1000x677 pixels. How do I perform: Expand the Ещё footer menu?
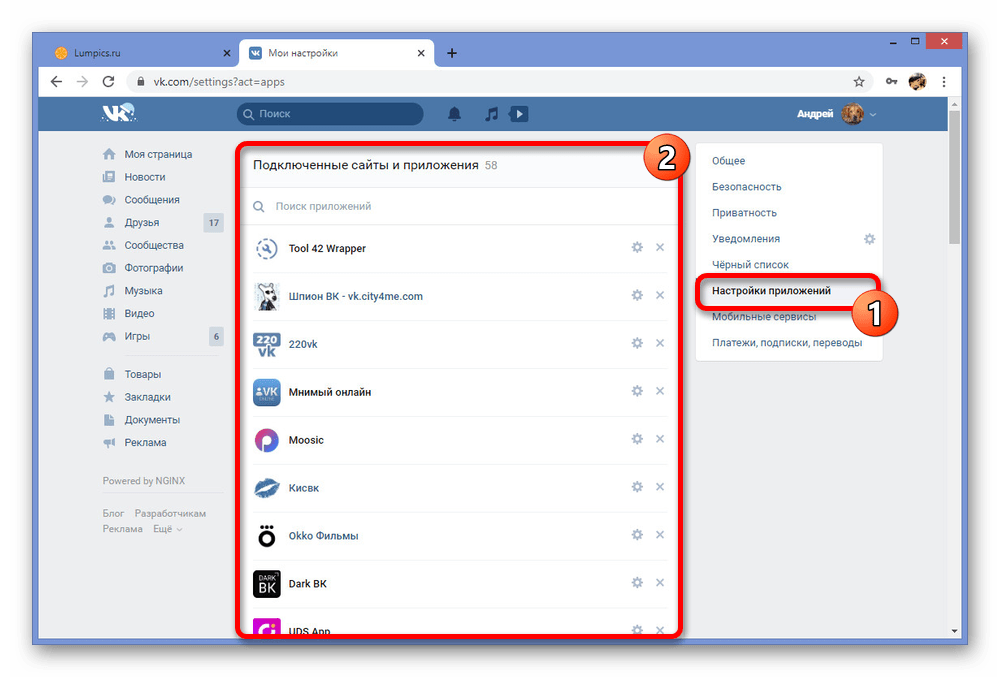167,529
